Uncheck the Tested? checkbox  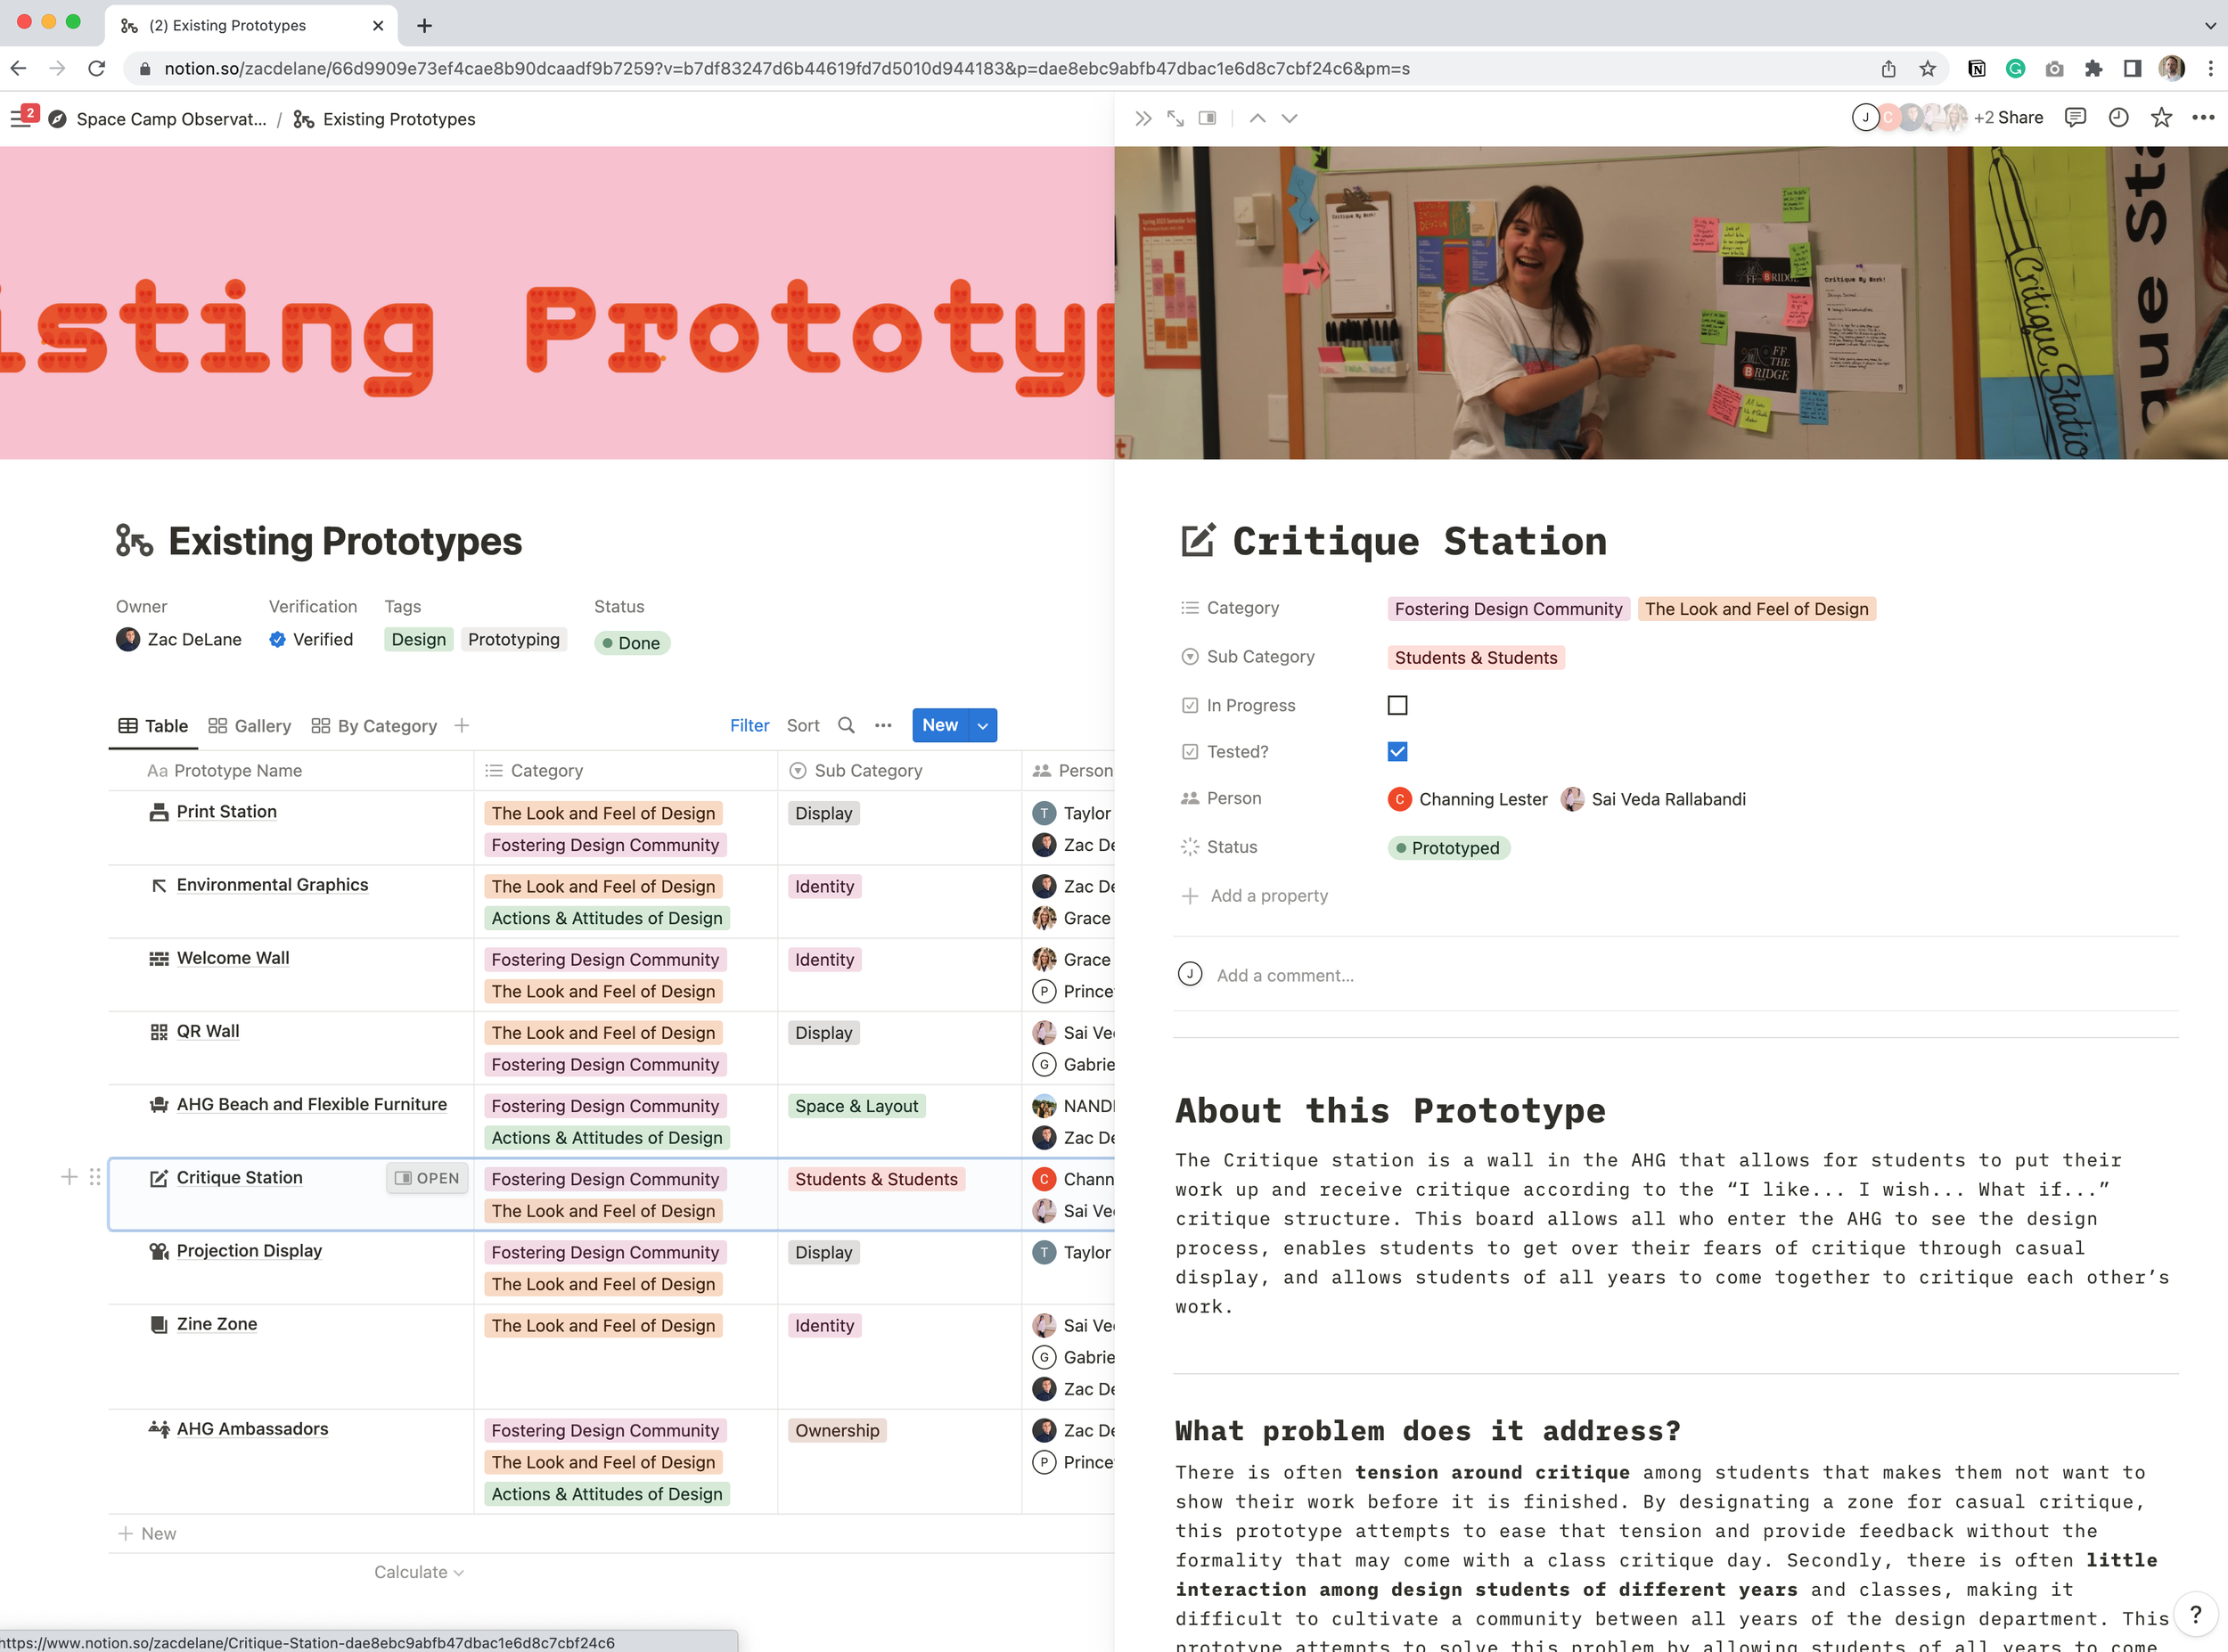[x=1397, y=751]
